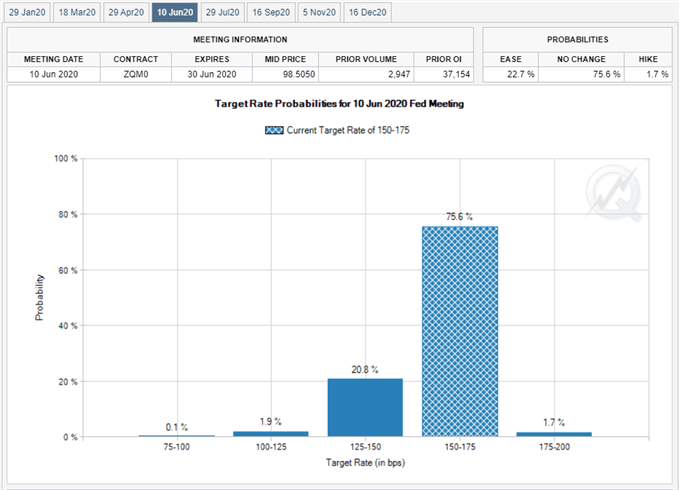Image resolution: width=679 pixels, height=490 pixels.
Task: Click the 75.6 % bar data label
Action: pos(459,216)
